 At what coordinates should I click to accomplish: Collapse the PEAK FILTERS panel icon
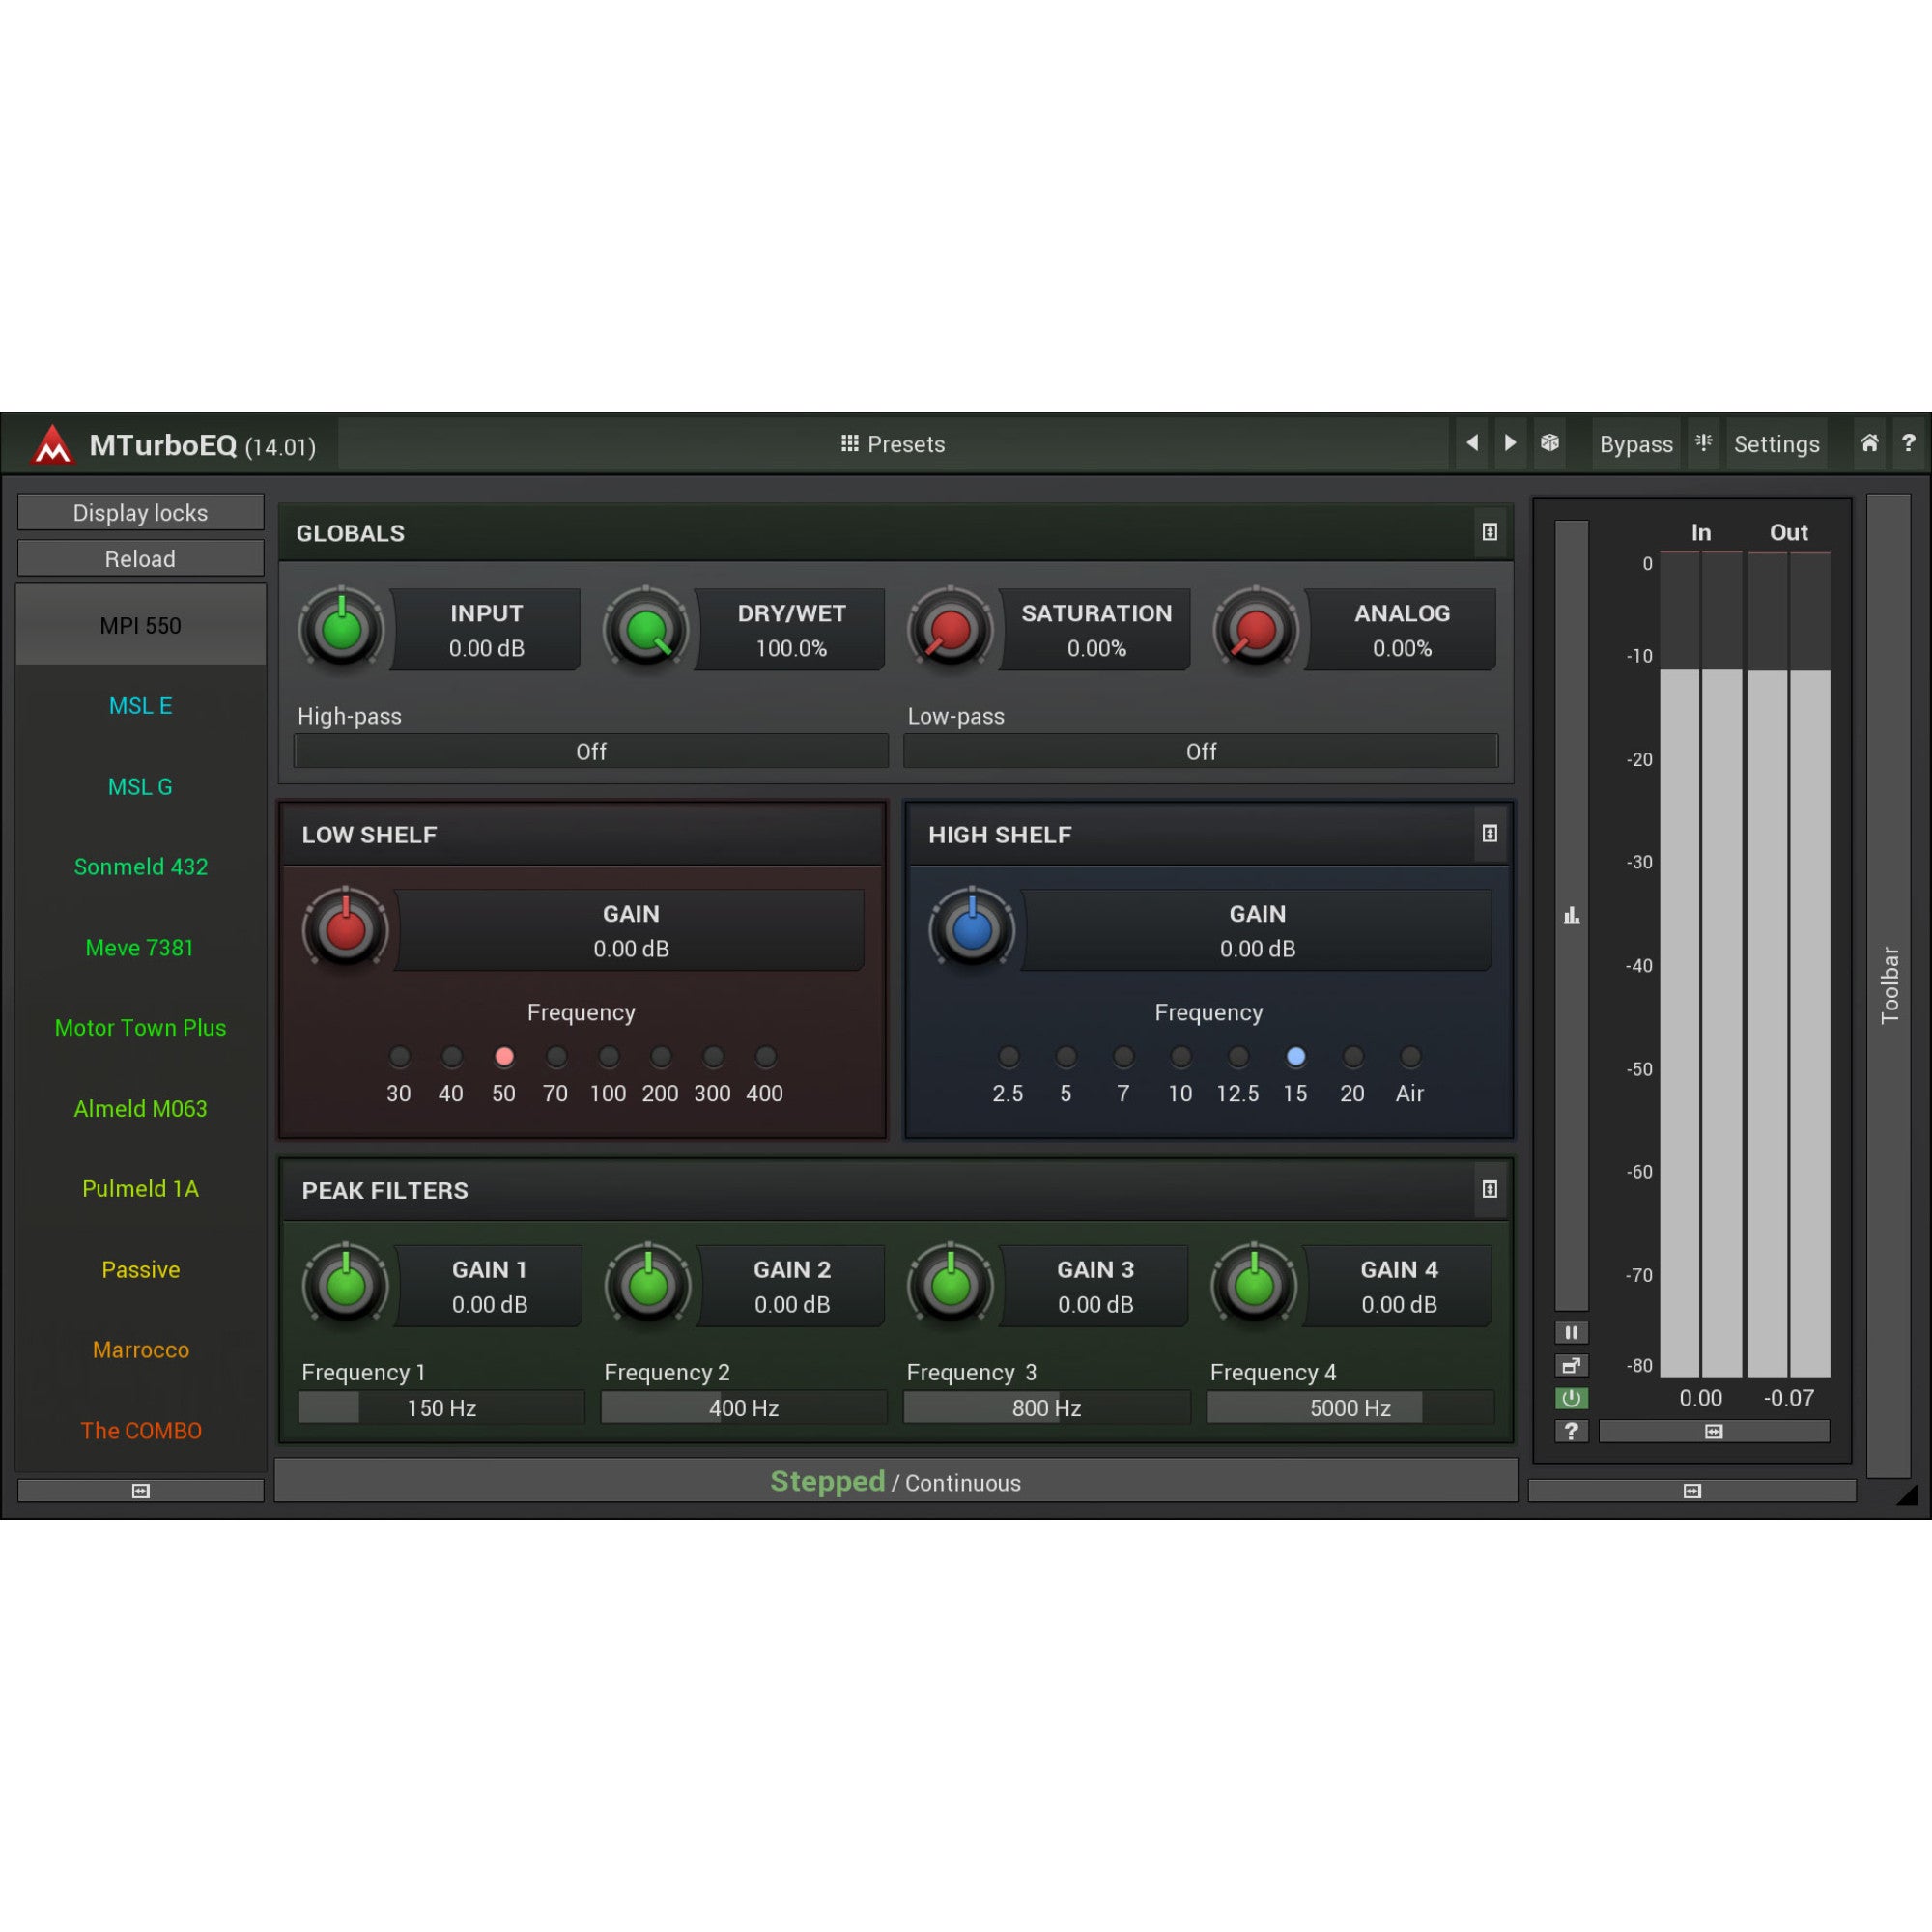click(x=1490, y=1189)
